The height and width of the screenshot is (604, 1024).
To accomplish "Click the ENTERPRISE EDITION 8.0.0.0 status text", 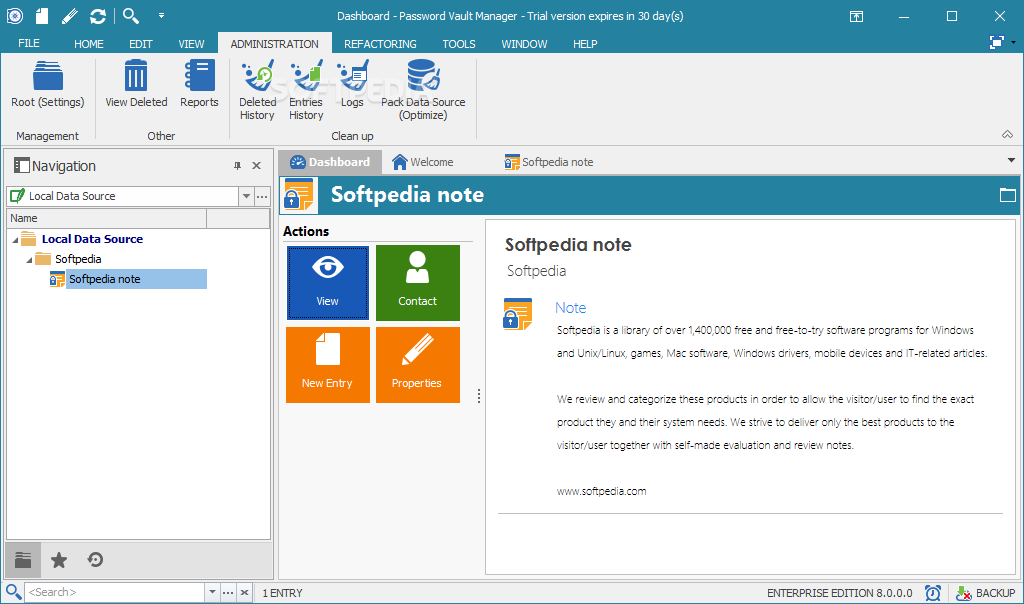I will click(839, 593).
